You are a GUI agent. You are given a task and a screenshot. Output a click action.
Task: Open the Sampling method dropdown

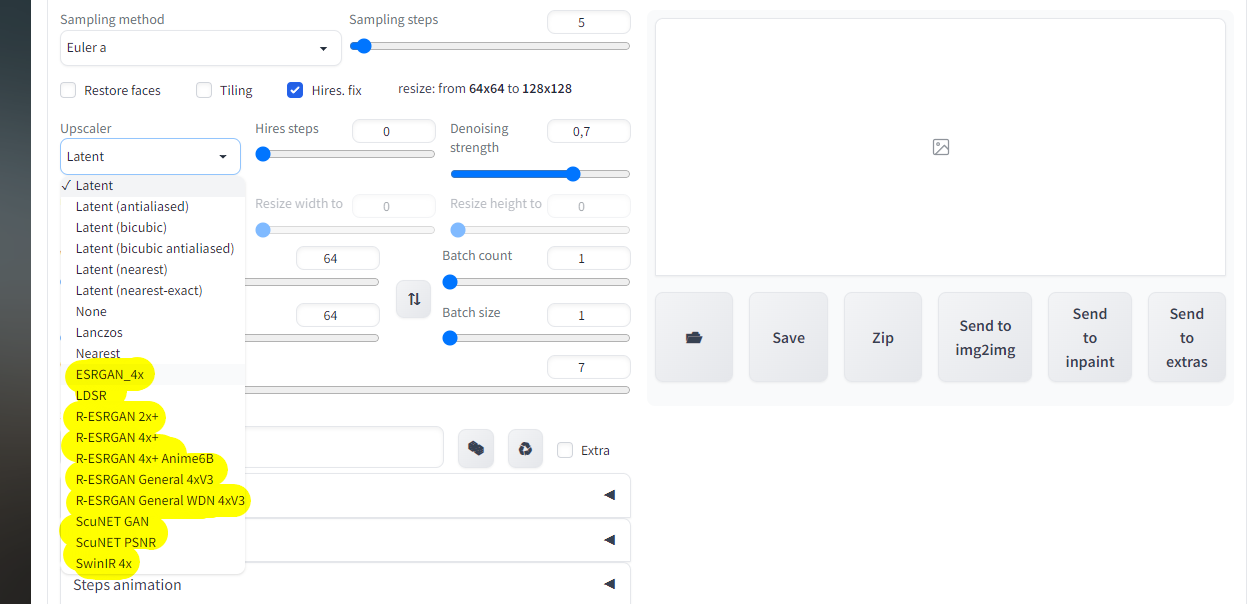[x=200, y=48]
